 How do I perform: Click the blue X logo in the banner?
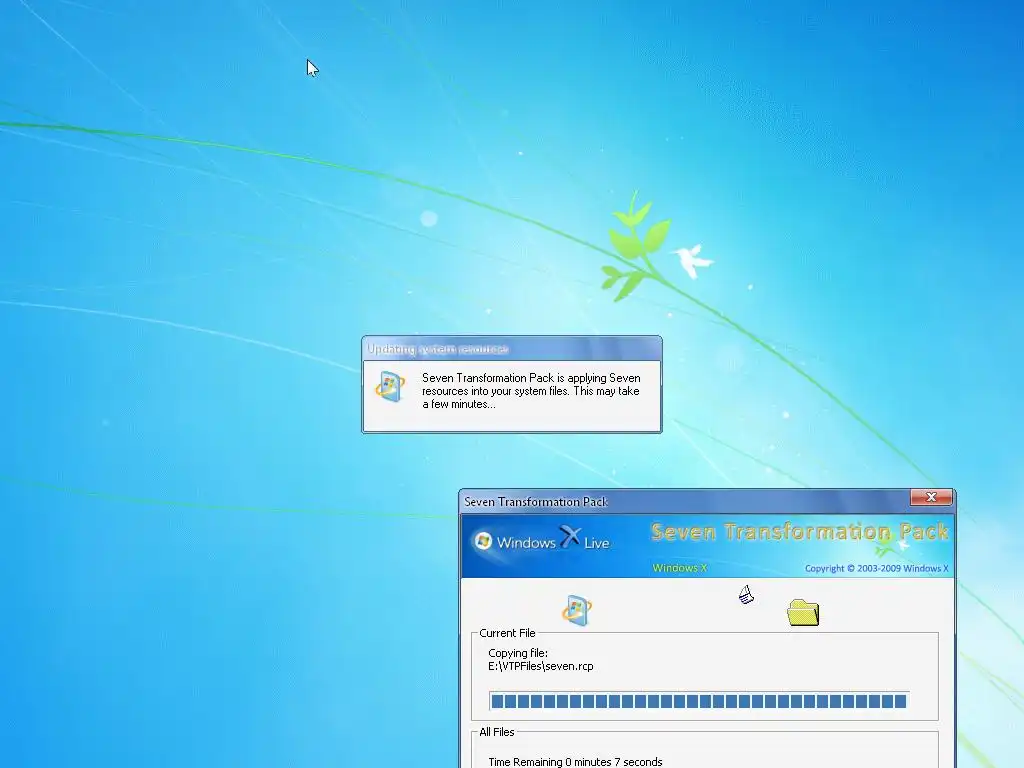[x=569, y=537]
